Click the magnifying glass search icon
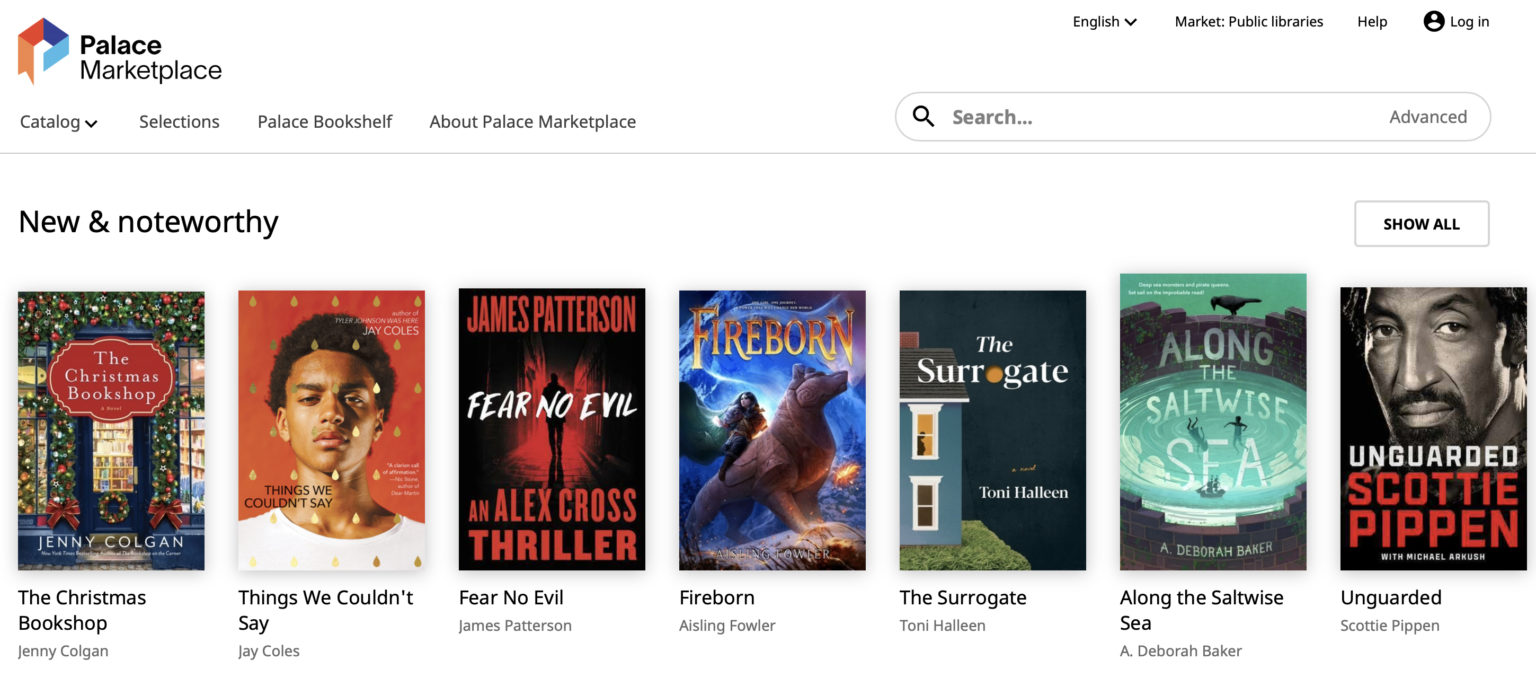1536x686 pixels. (x=924, y=117)
